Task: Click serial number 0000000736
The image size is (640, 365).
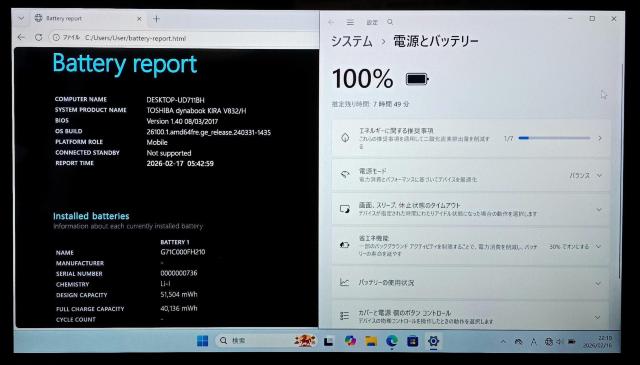Action: (179, 273)
